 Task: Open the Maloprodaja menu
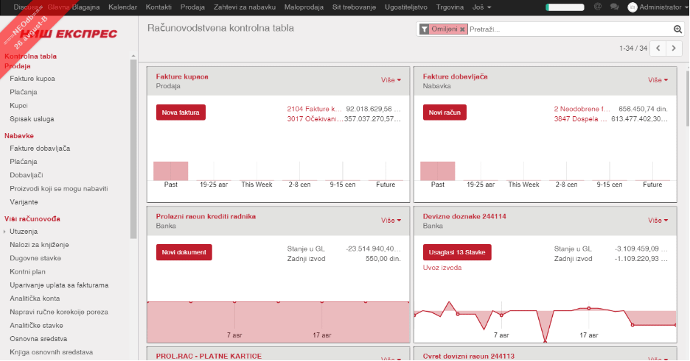tap(304, 7)
